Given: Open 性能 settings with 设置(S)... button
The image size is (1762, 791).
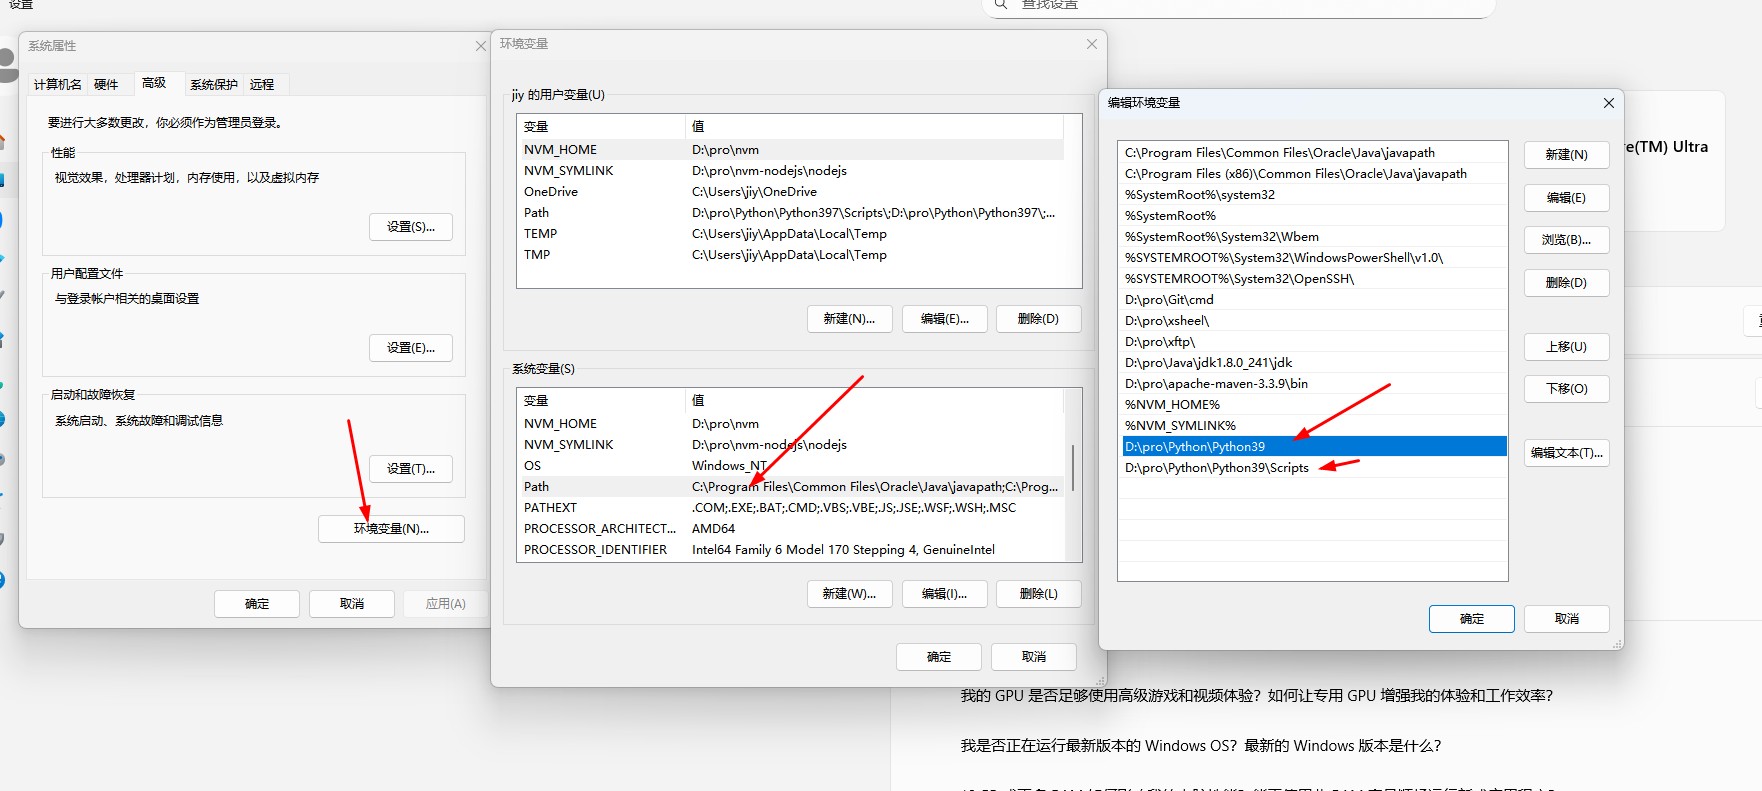Looking at the screenshot, I should coord(411,227).
